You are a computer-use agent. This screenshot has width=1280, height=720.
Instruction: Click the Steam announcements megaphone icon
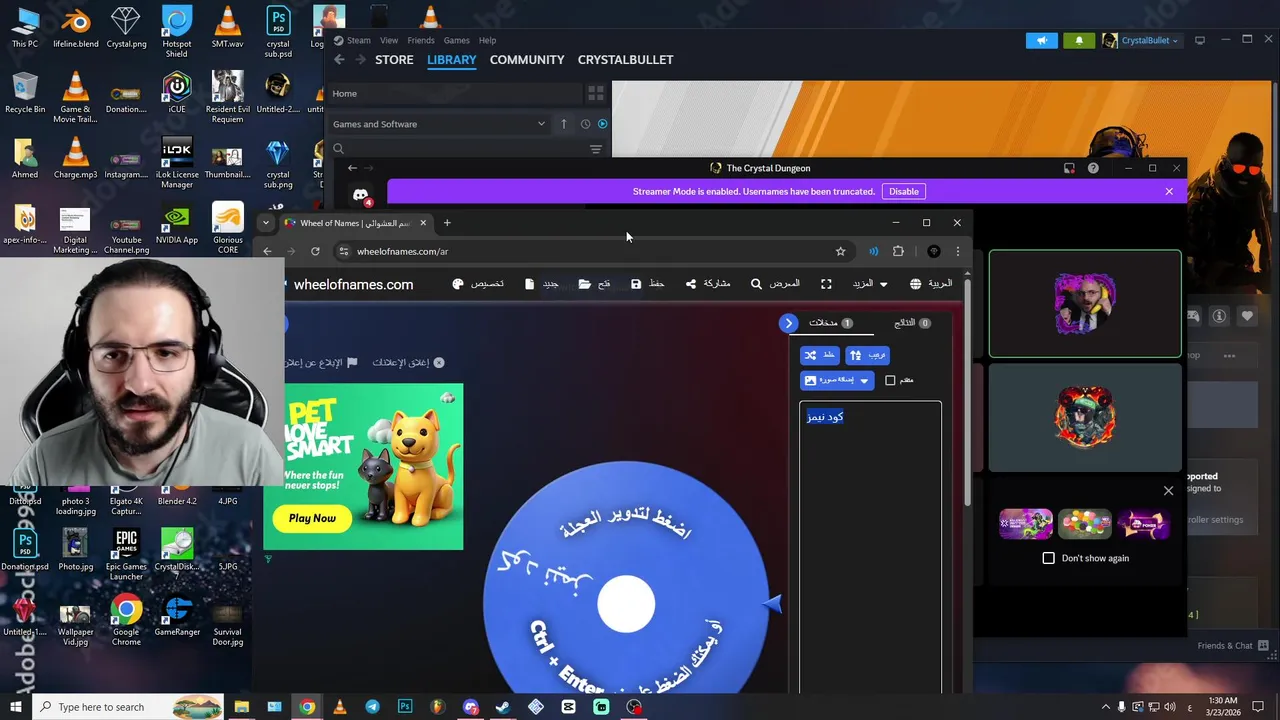[1042, 41]
